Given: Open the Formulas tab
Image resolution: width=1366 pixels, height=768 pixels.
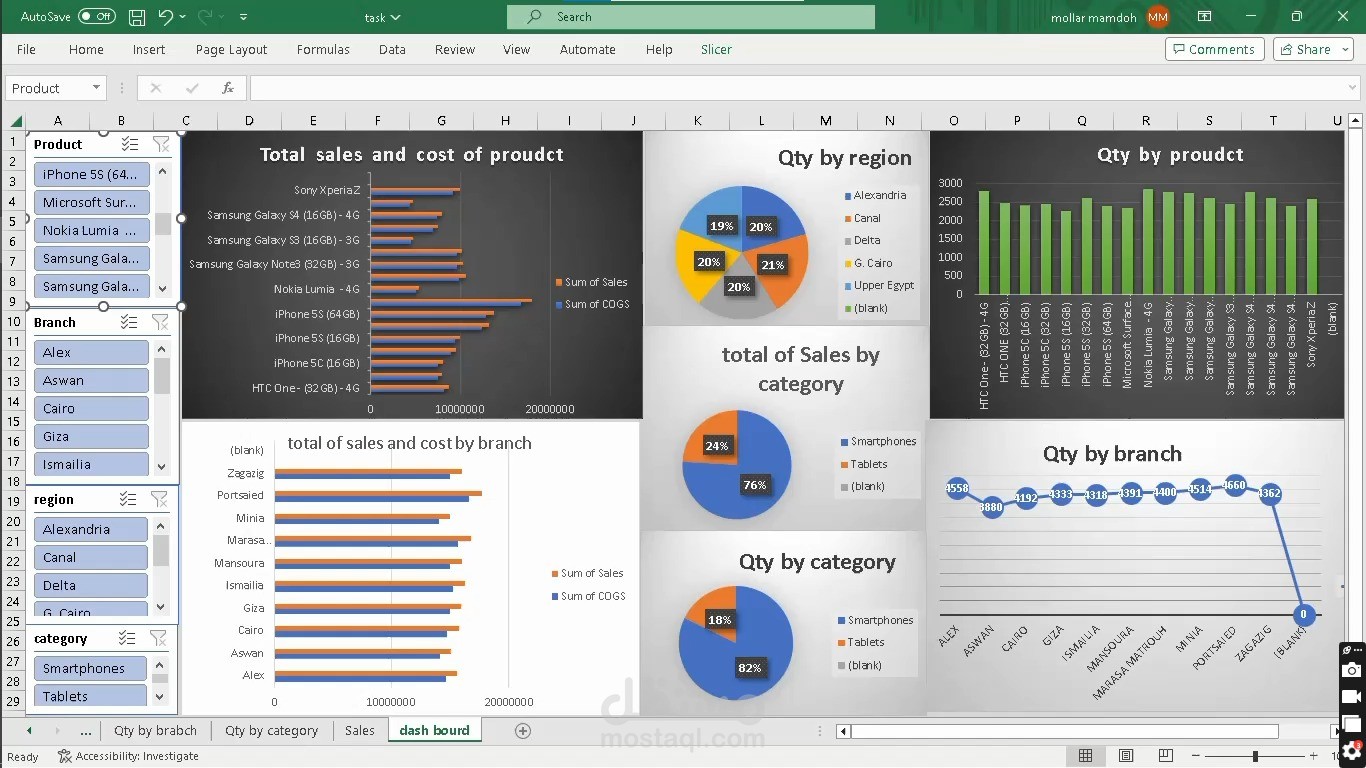Looking at the screenshot, I should (323, 49).
